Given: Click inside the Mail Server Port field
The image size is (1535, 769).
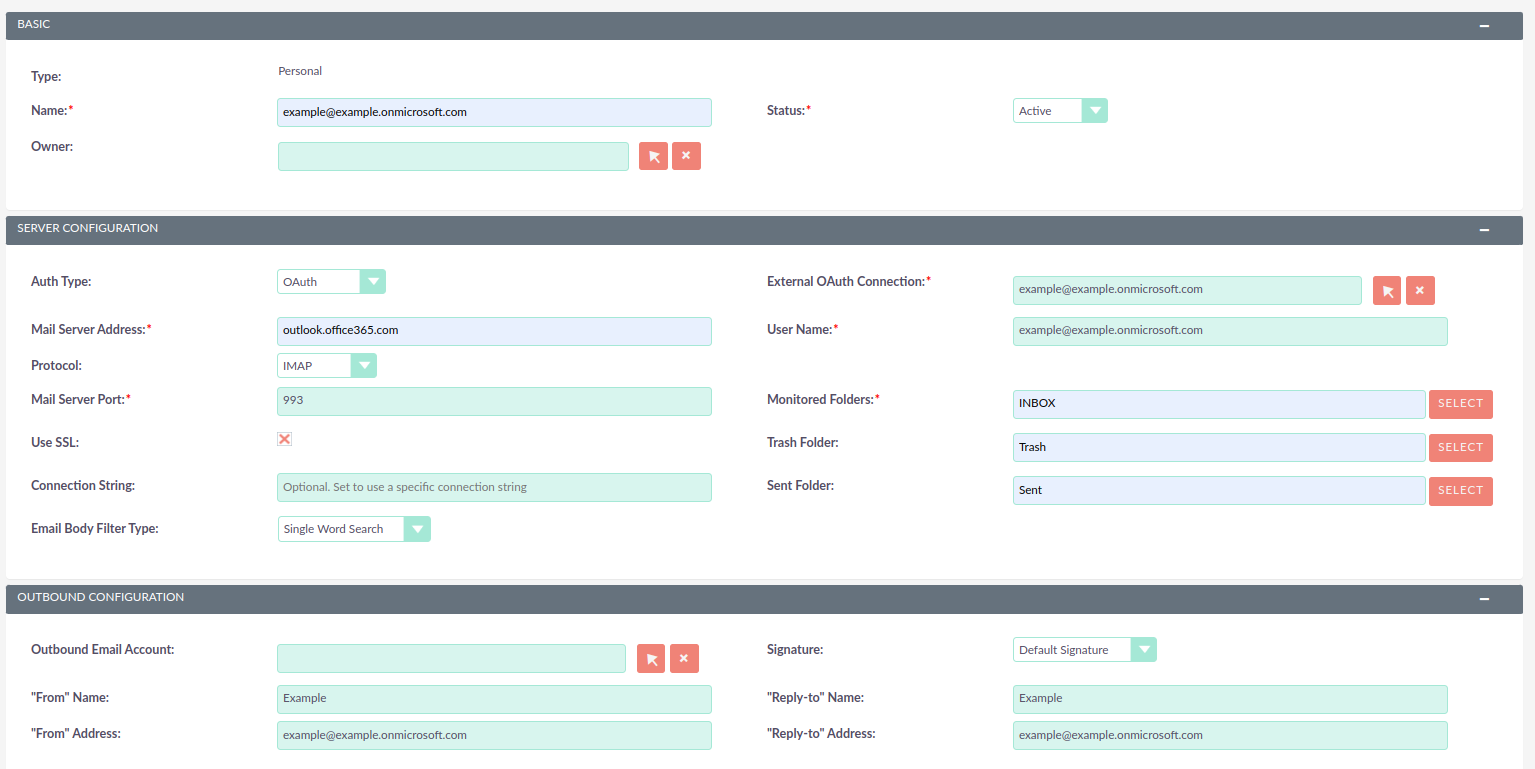Looking at the screenshot, I should click(x=494, y=401).
